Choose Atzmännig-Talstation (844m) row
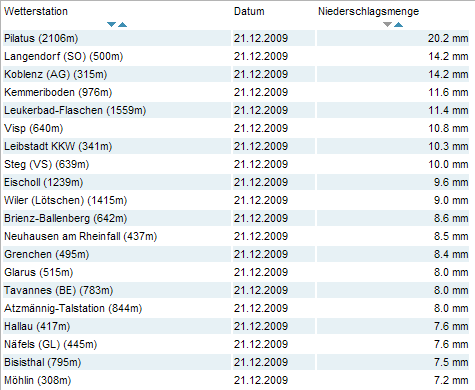 [x=73, y=308]
